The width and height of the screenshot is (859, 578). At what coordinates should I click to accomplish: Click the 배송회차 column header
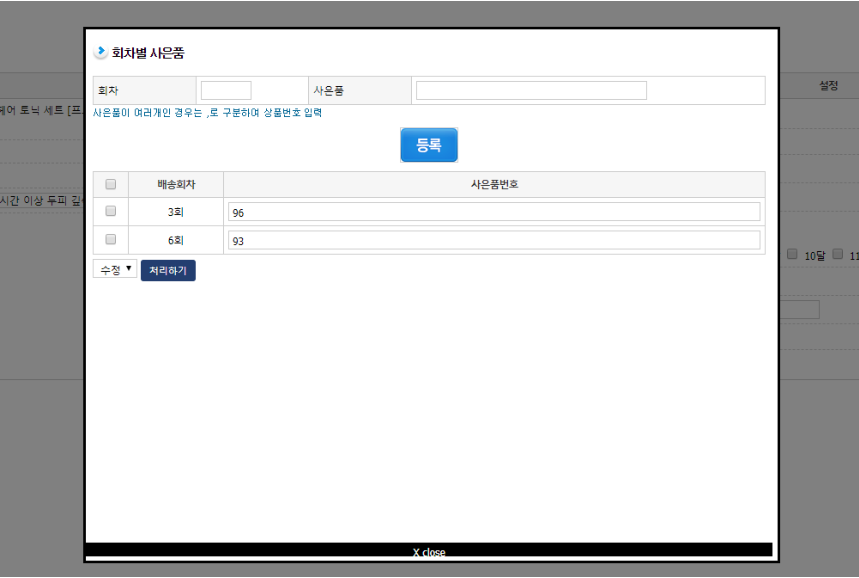click(x=176, y=185)
